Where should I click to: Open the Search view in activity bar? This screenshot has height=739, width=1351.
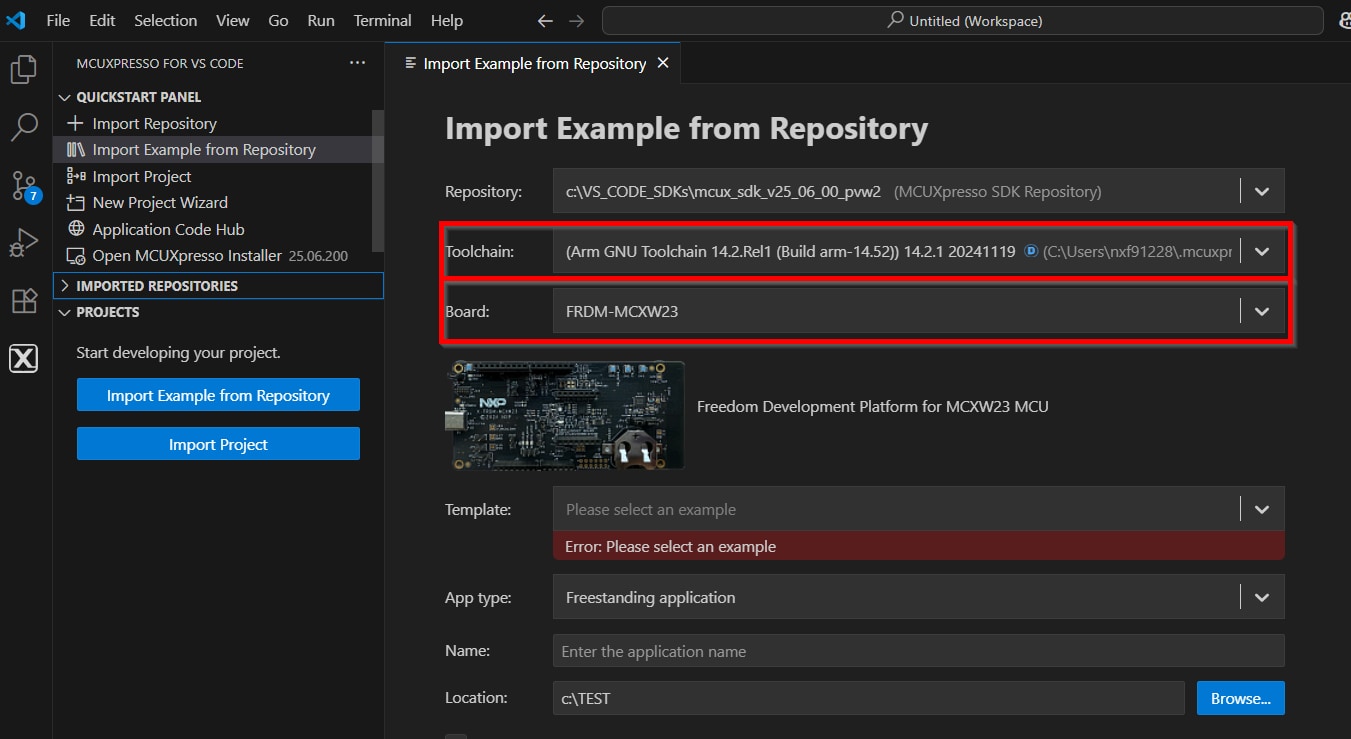point(23,127)
